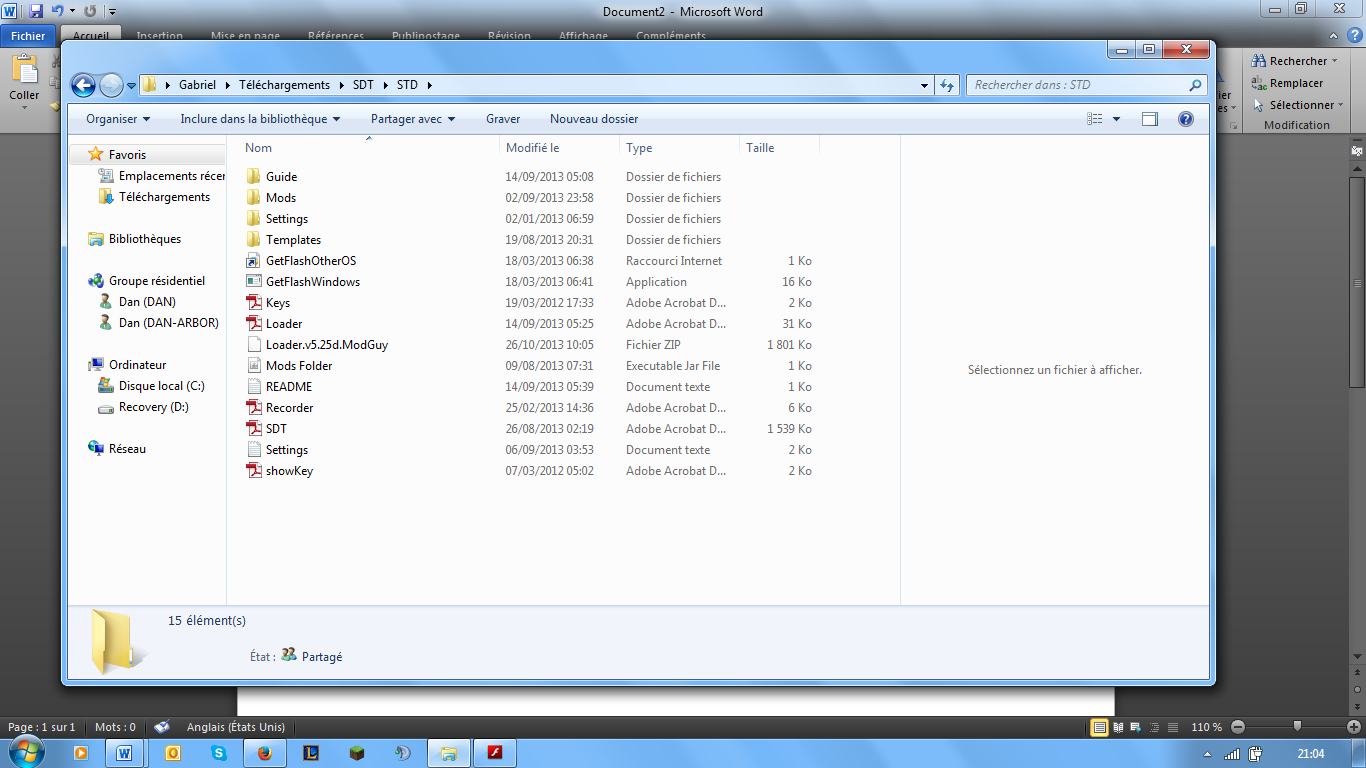Expand the Partager avec dropdown
Viewport: 1366px width, 768px height.
tap(412, 119)
